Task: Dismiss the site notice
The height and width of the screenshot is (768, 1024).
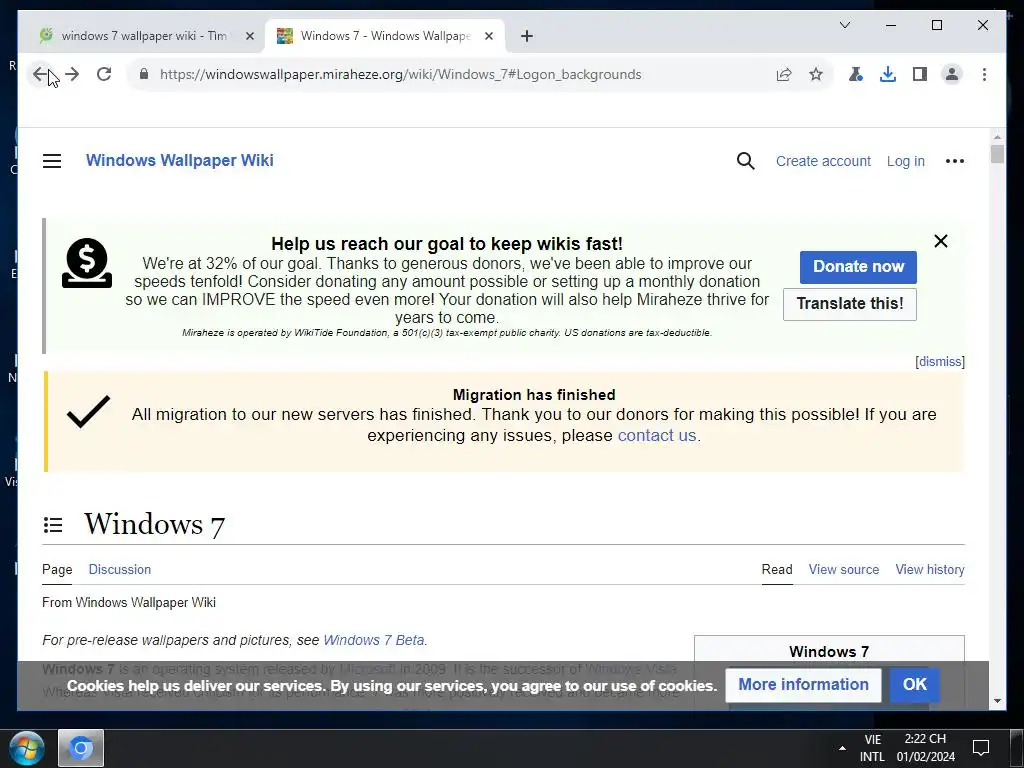Action: (x=940, y=362)
